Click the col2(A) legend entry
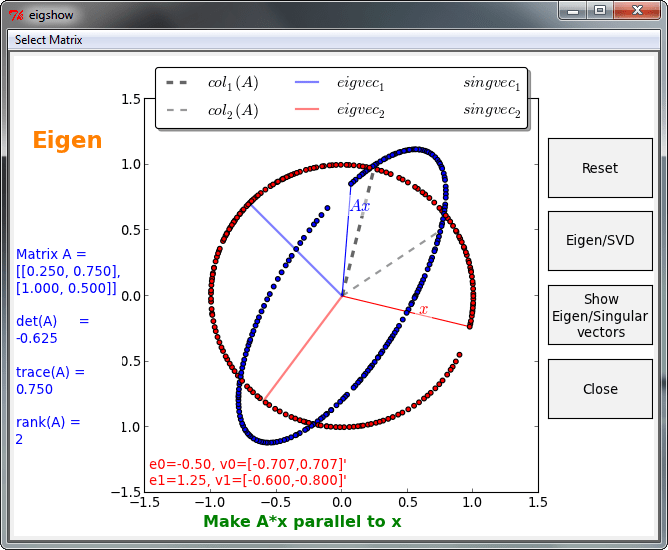The width and height of the screenshot is (668, 550). point(232,111)
